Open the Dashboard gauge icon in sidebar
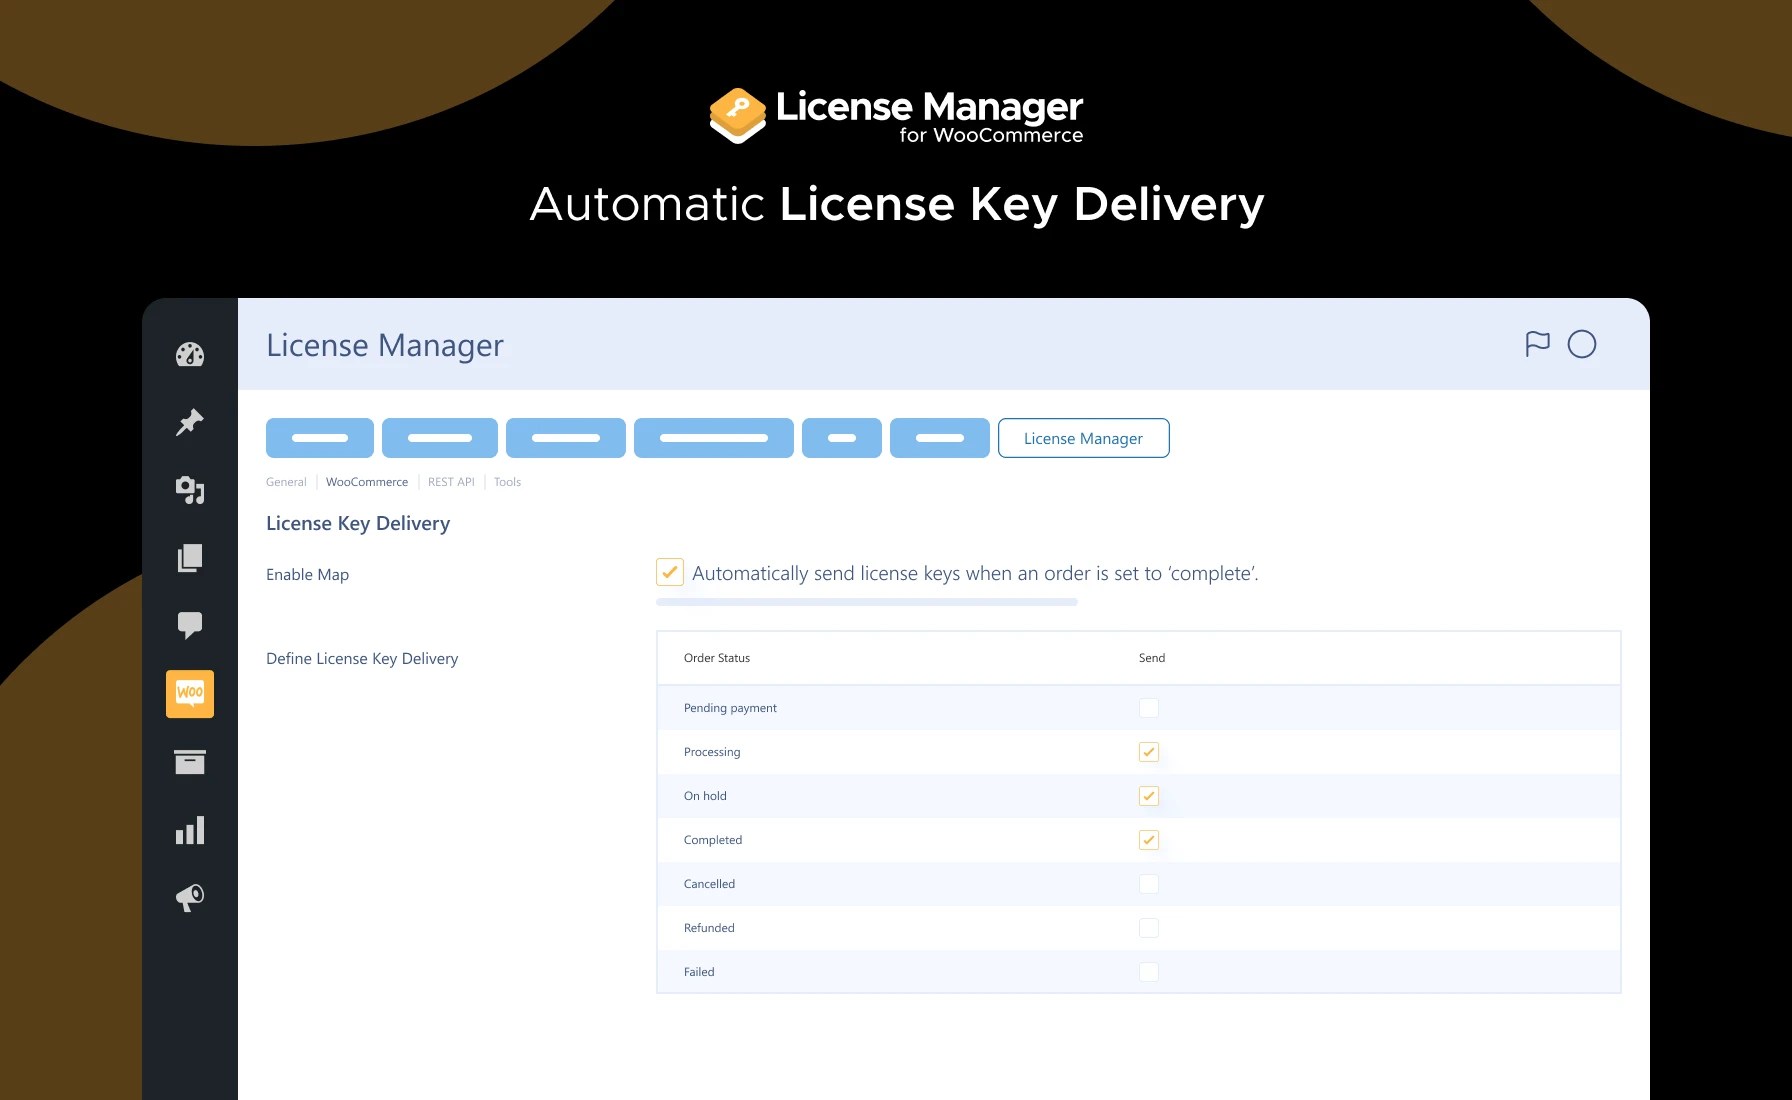1792x1100 pixels. 189,354
